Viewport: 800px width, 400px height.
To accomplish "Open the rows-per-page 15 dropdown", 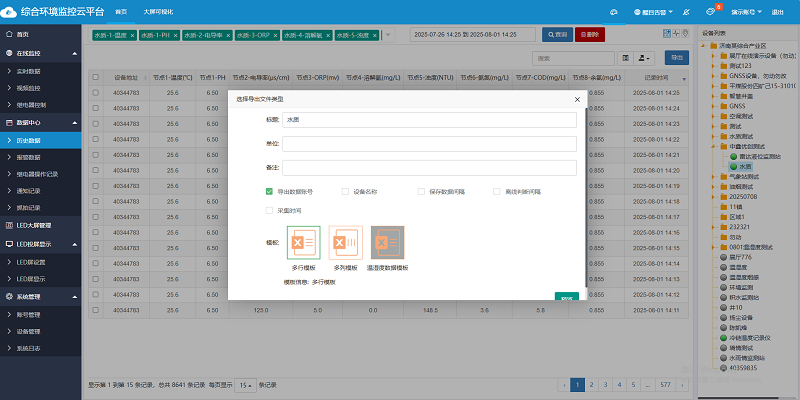I will pyautogui.click(x=245, y=384).
